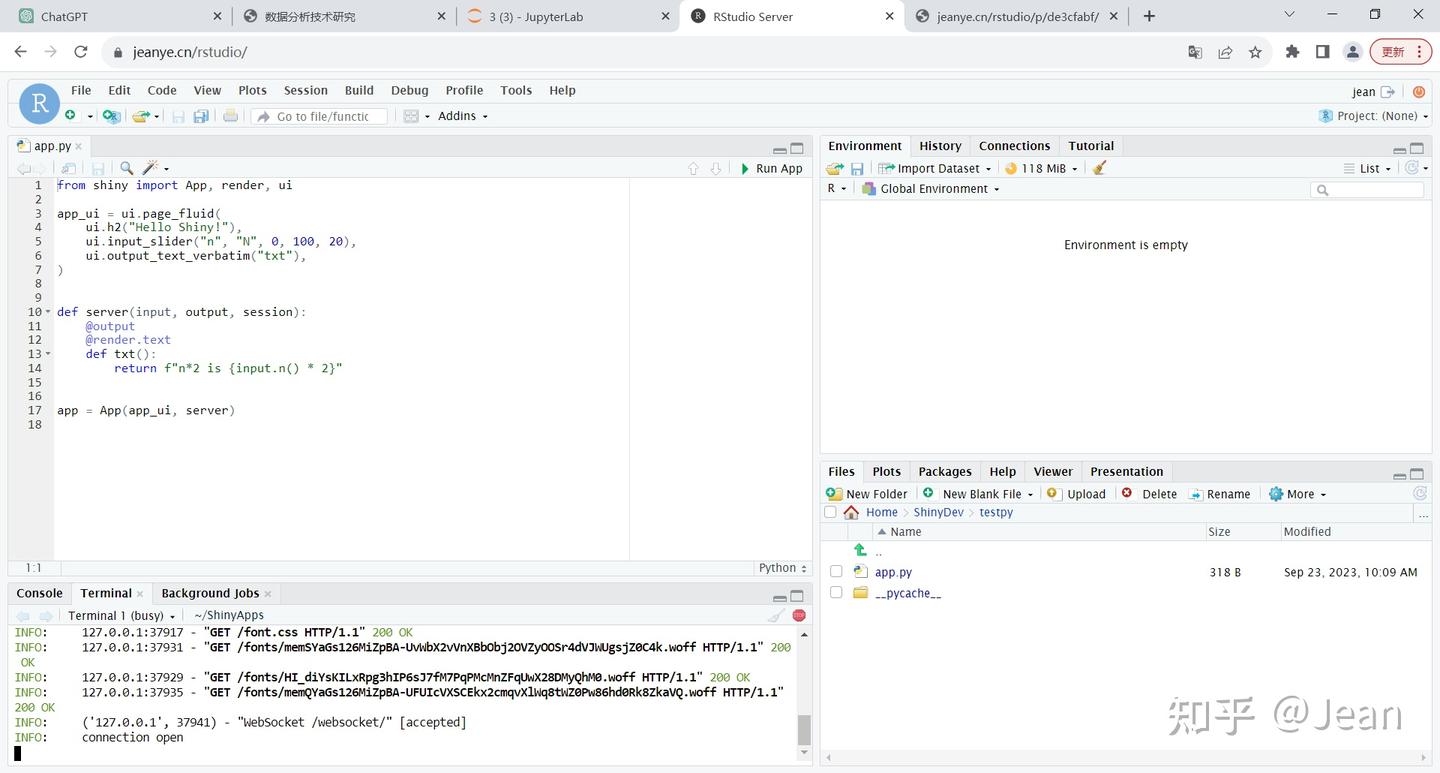This screenshot has width=1440, height=773.
Task: Click the terminal vertical scrollbar thumb
Action: pyautogui.click(x=804, y=729)
